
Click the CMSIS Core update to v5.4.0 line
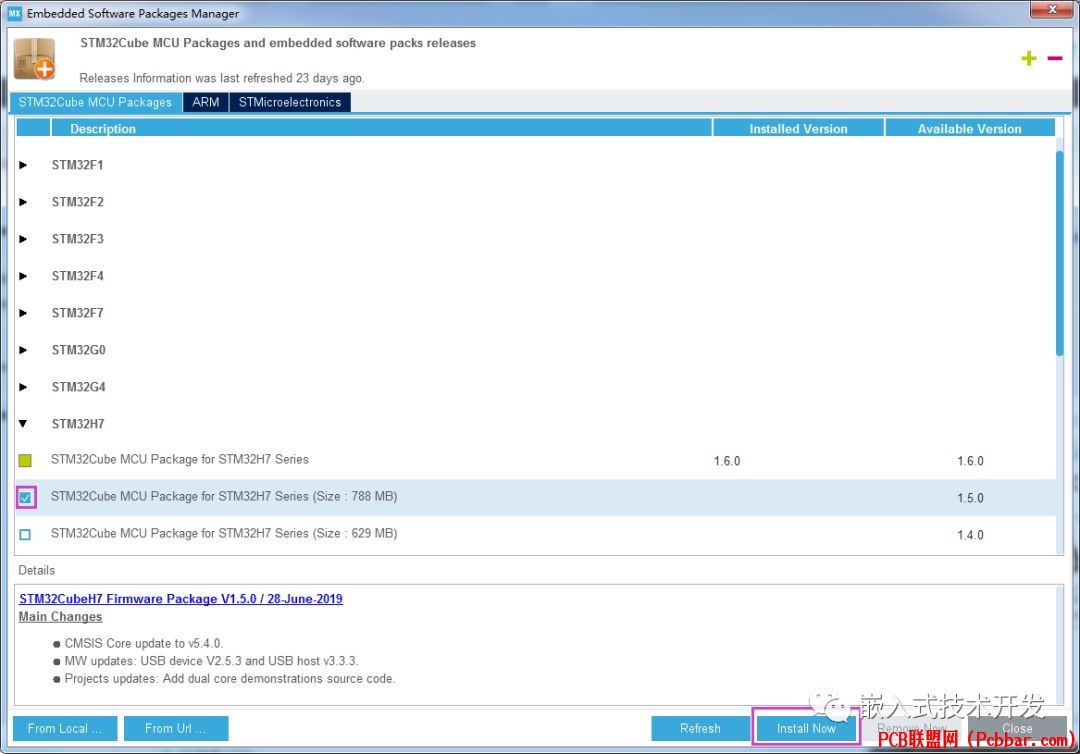143,643
